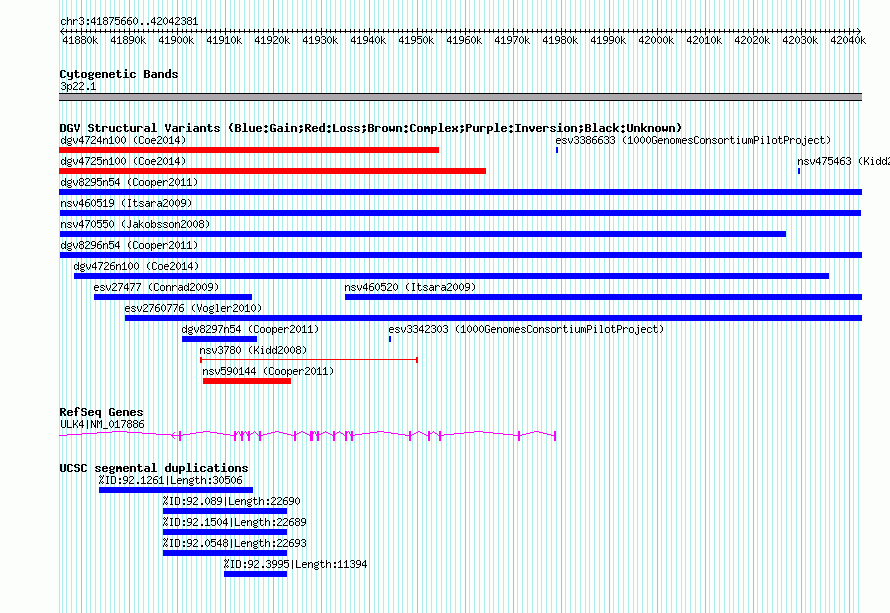Click the small esv3386633 variant marker
890x613 pixels.
(557, 150)
